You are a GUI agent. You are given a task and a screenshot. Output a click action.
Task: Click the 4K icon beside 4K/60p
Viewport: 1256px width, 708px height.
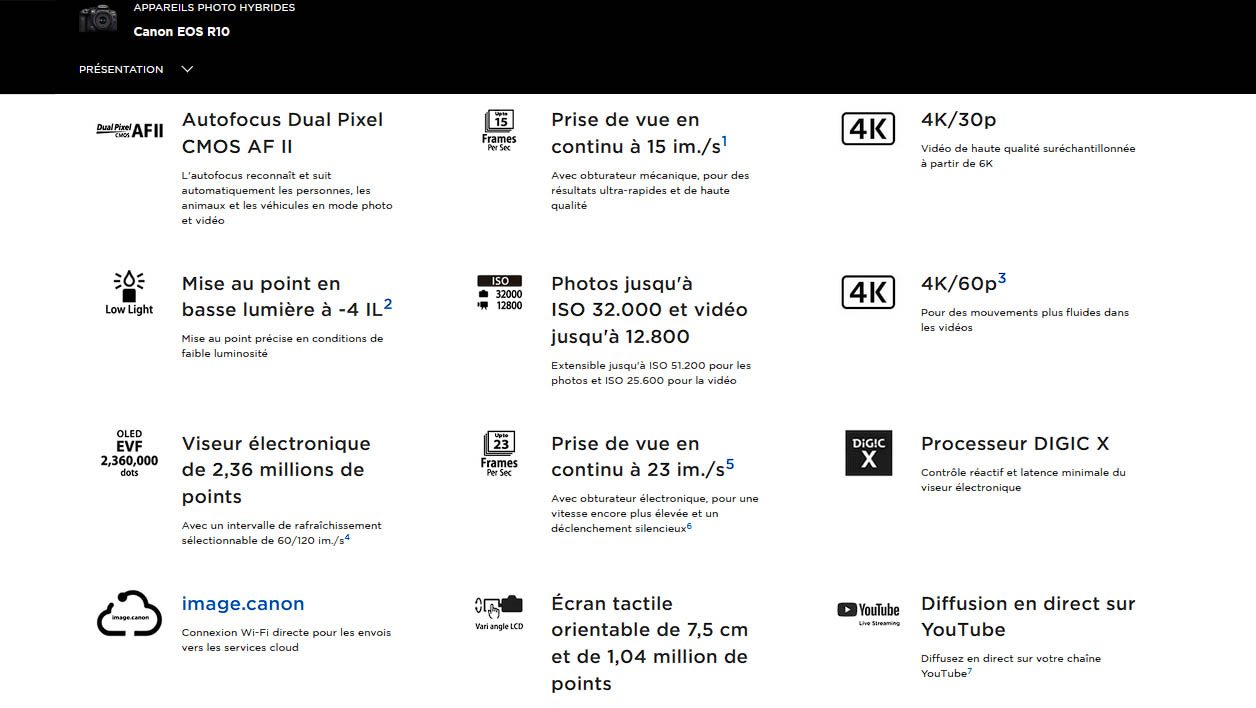click(868, 292)
